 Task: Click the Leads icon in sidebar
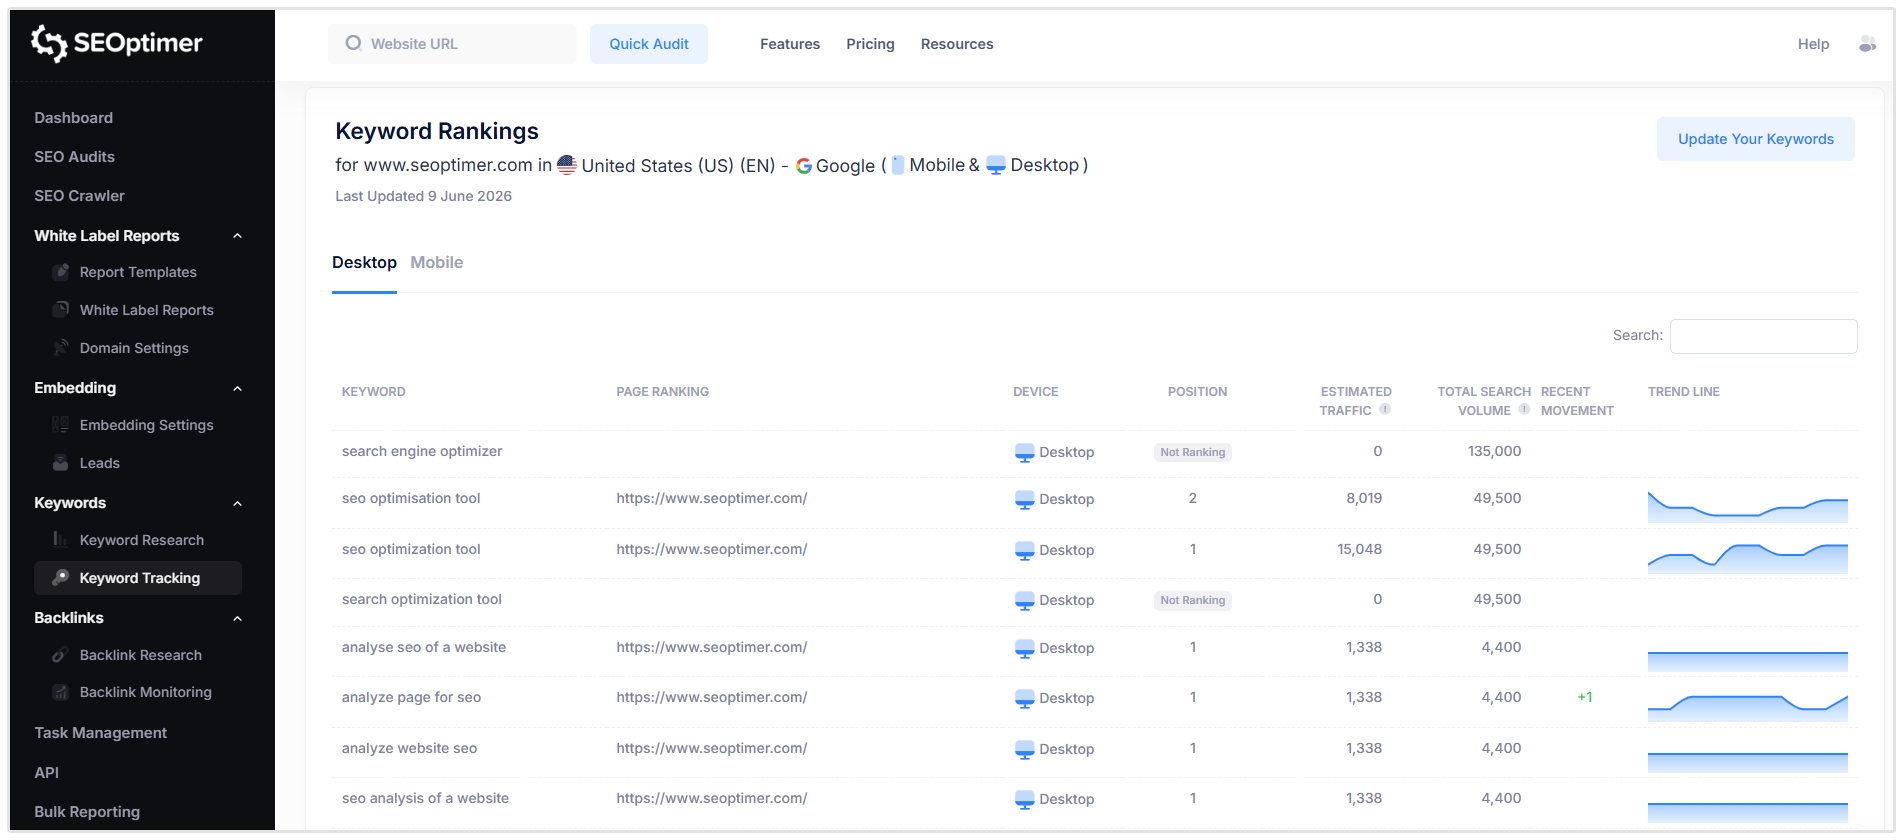pos(61,463)
